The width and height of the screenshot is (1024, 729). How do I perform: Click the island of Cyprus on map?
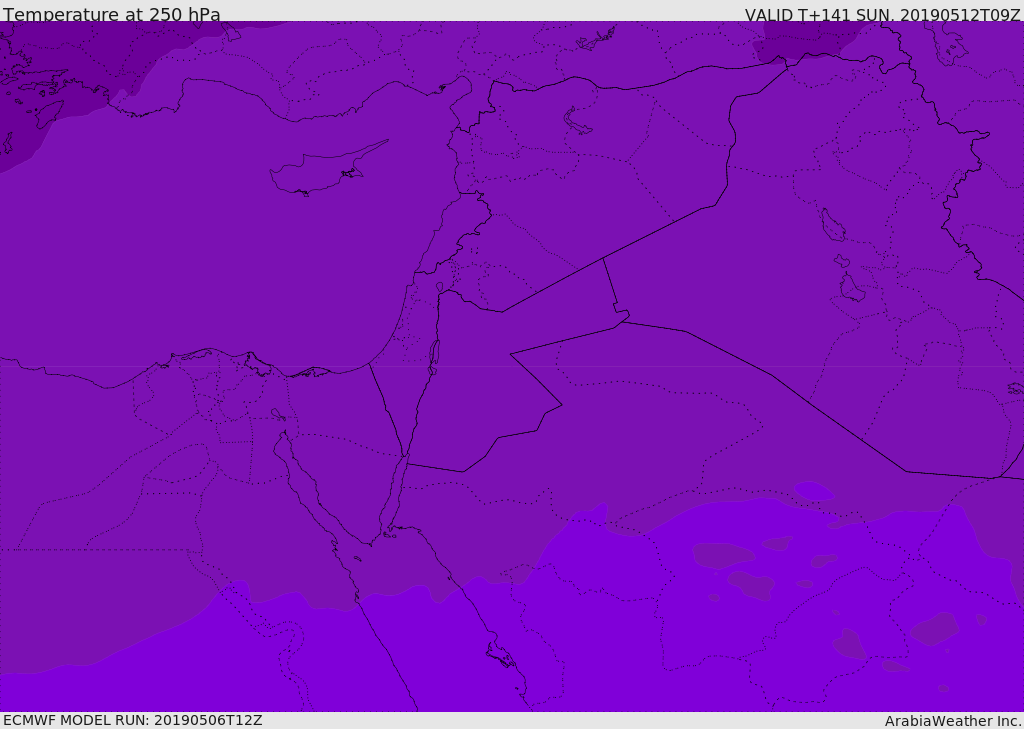[x=328, y=168]
